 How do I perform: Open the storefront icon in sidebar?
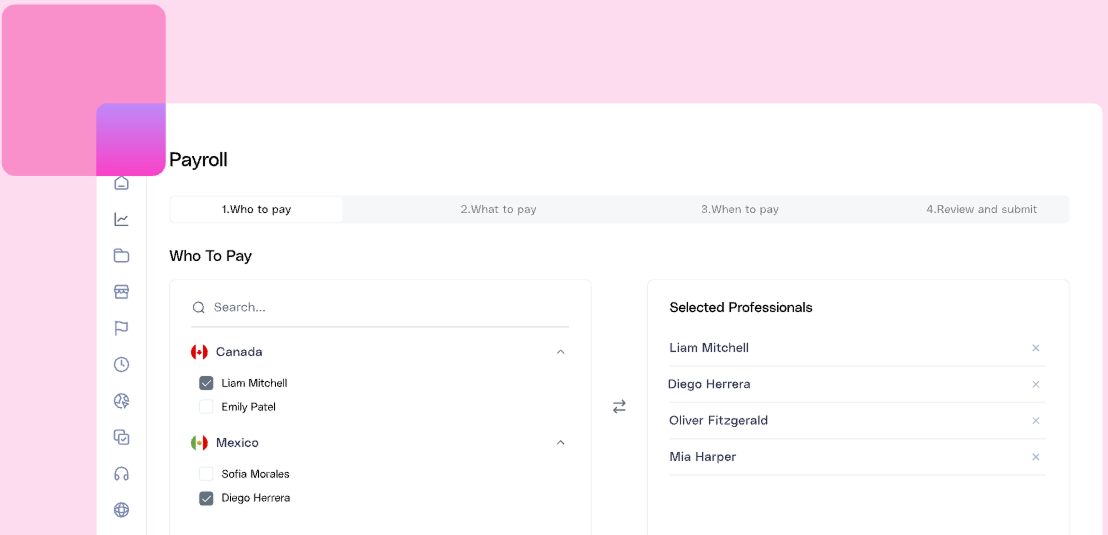(x=121, y=292)
